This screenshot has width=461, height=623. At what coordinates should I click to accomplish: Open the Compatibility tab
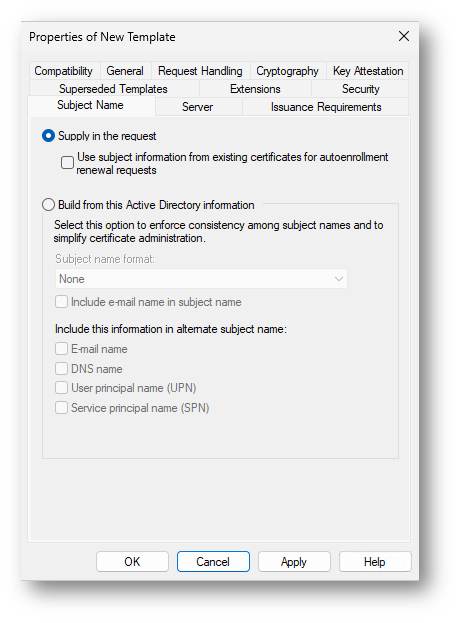coord(64,71)
